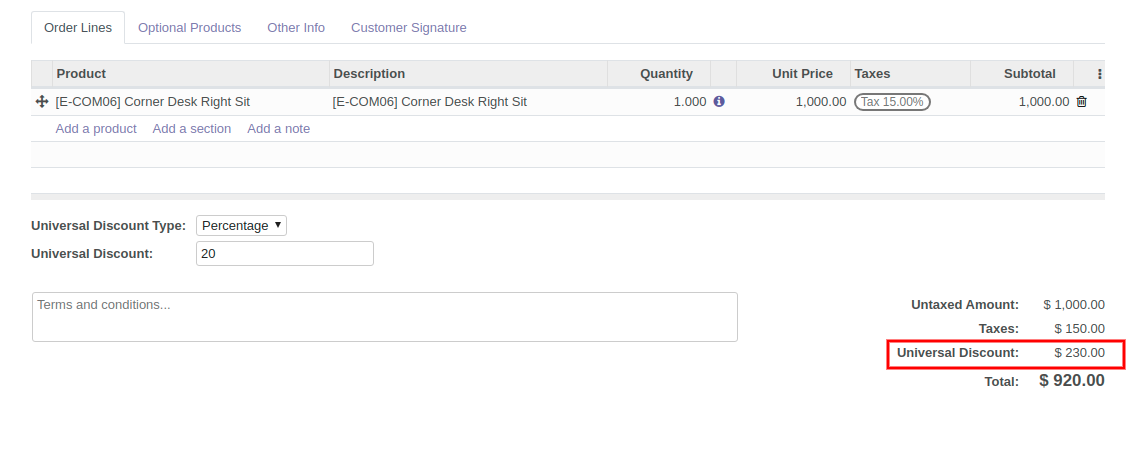Open Universal Discount Type dropdown
This screenshot has height=450, width=1136.
(x=242, y=226)
